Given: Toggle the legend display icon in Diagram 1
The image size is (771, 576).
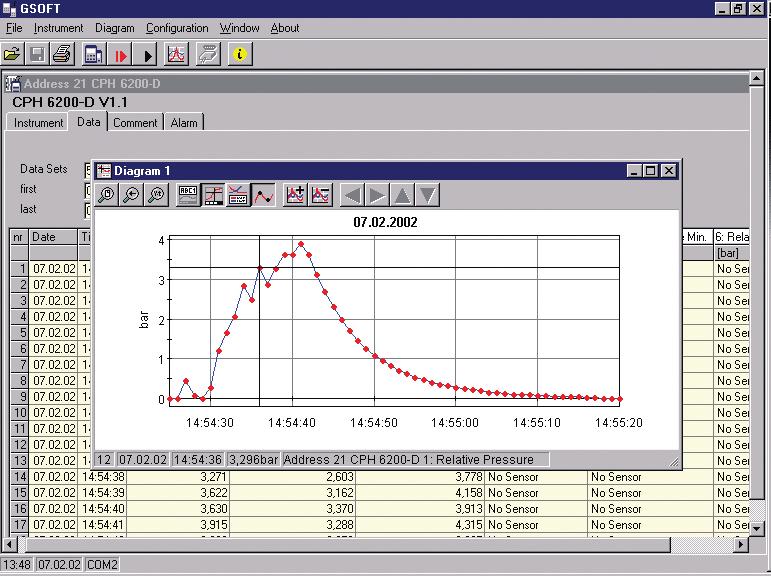Looking at the screenshot, I should point(238,195).
